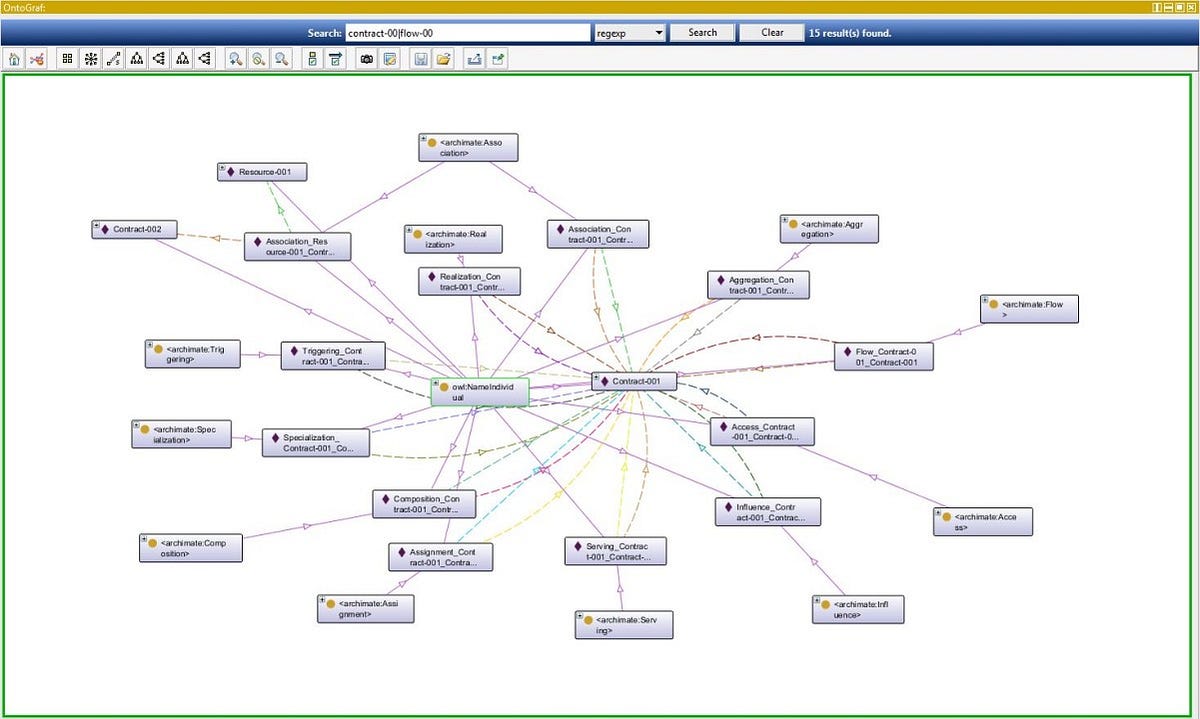Expand the archimate:Flow node
The height and width of the screenshot is (719, 1200).
point(986,302)
